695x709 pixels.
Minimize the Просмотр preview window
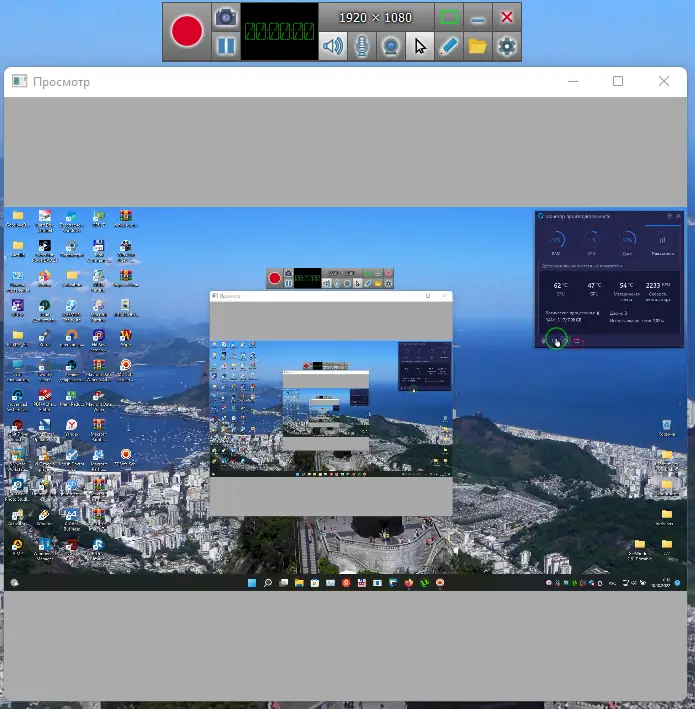pyautogui.click(x=573, y=81)
